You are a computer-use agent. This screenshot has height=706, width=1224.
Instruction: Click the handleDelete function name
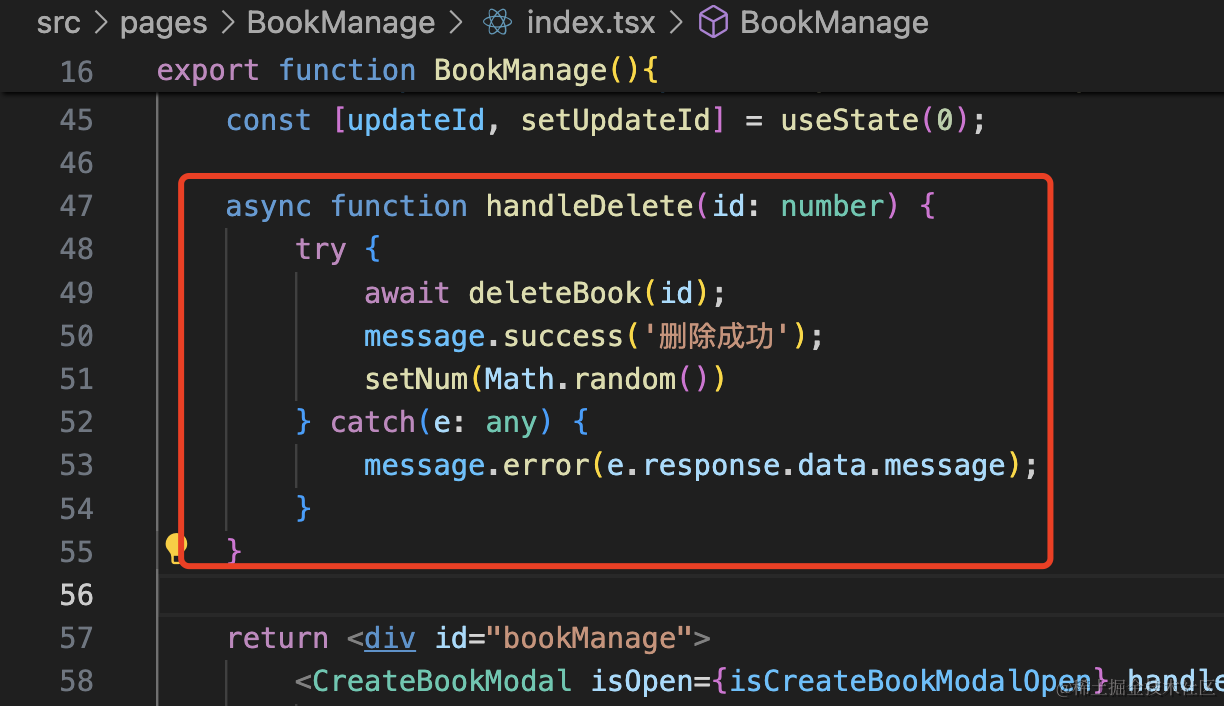[589, 206]
